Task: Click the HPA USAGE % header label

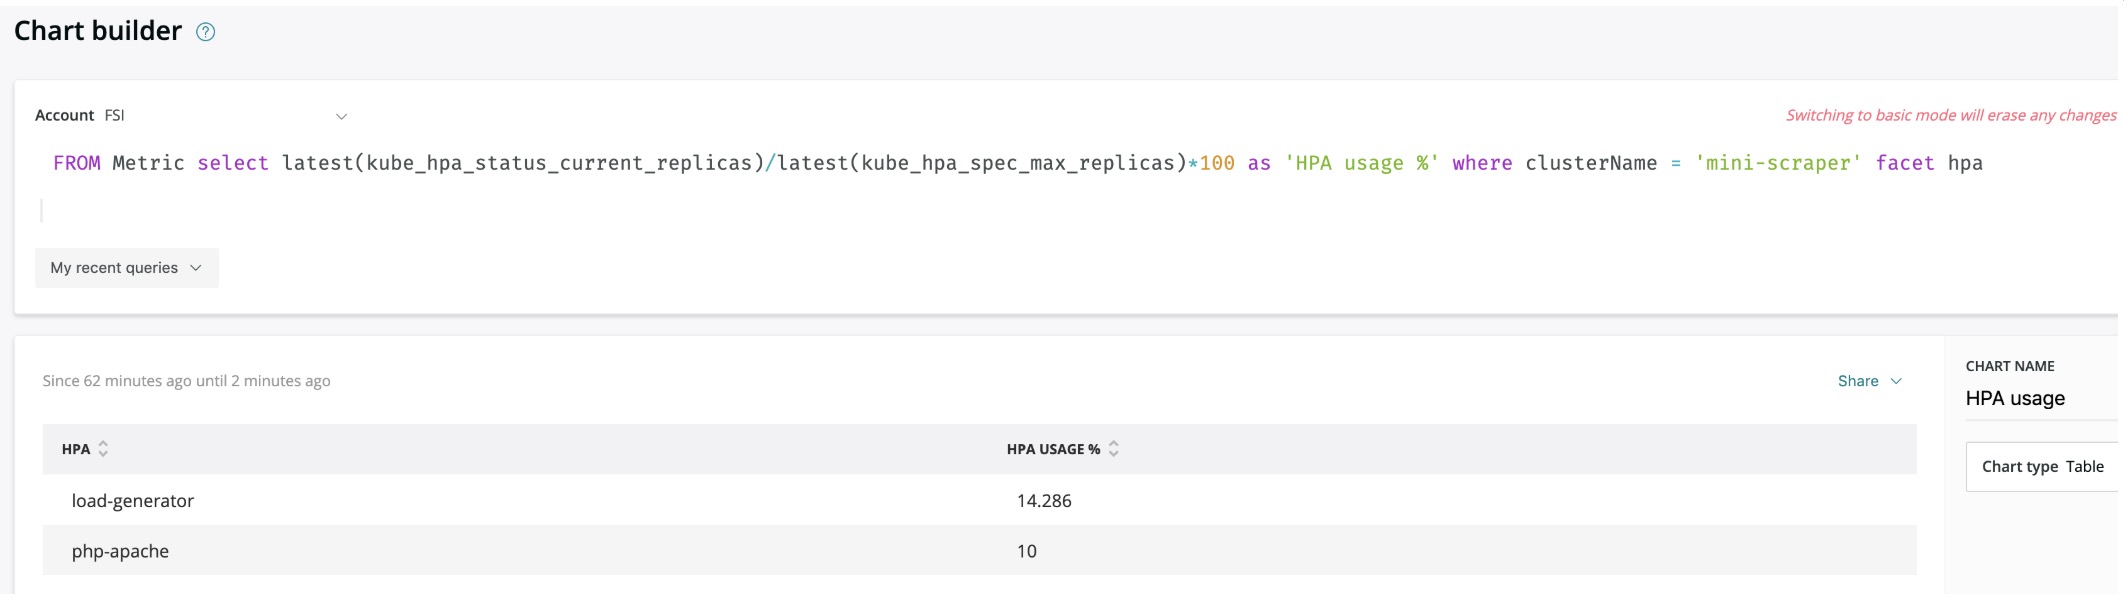Action: pos(1053,449)
